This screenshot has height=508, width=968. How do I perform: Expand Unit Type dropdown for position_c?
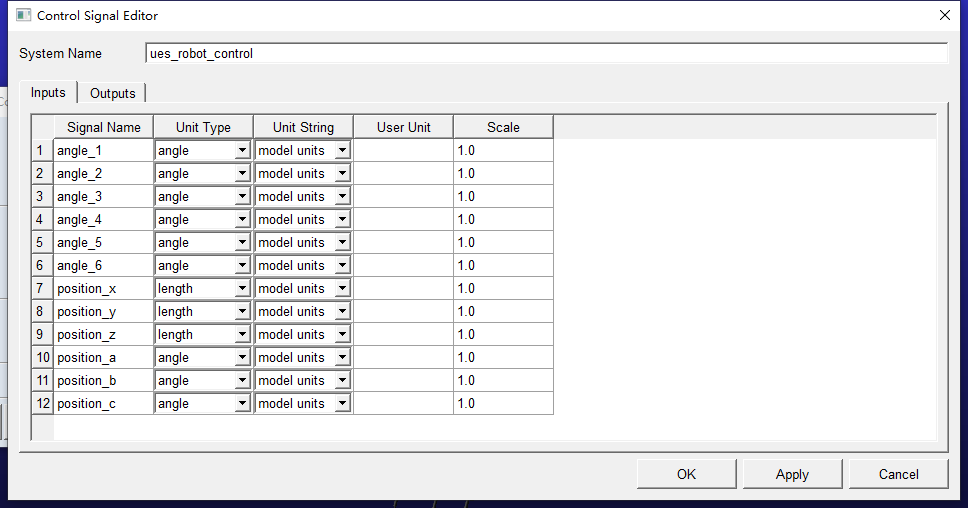tap(241, 404)
